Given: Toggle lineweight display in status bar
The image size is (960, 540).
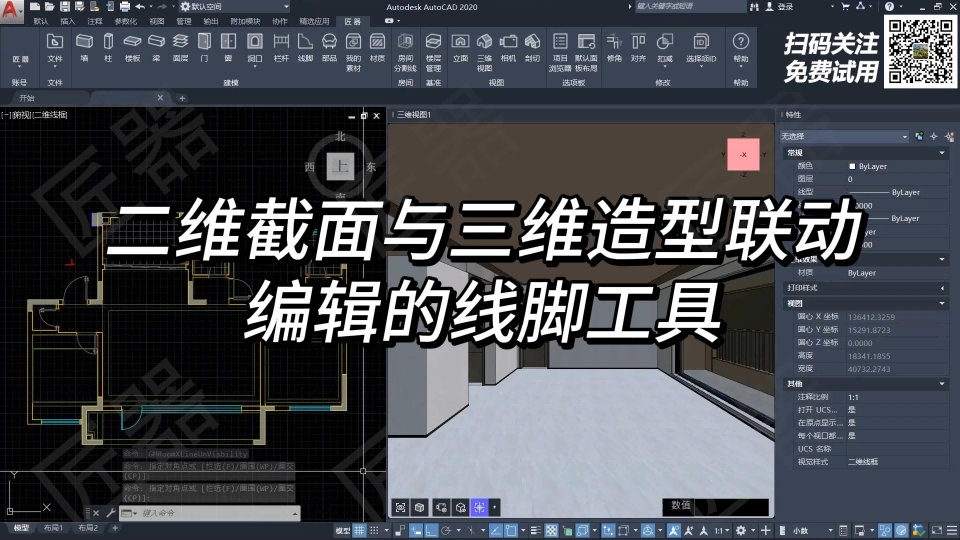Looking at the screenshot, I should pyautogui.click(x=536, y=530).
